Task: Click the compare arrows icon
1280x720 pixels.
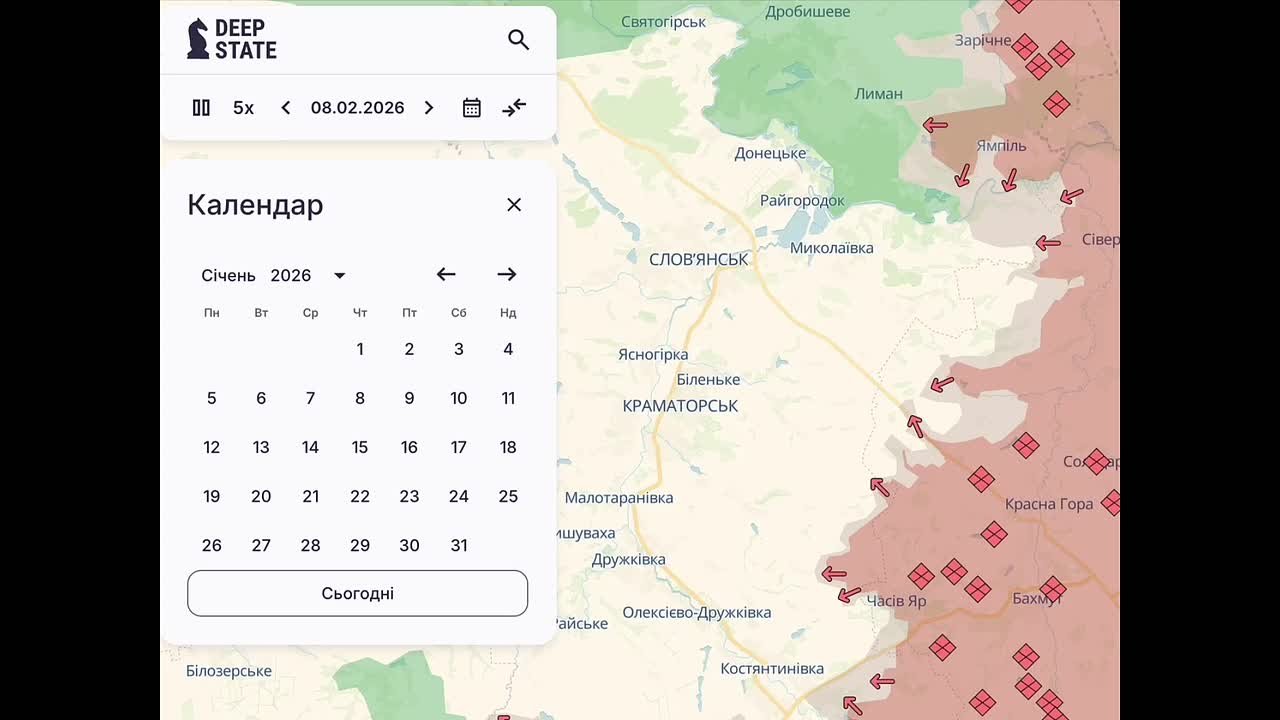Action: 514,108
